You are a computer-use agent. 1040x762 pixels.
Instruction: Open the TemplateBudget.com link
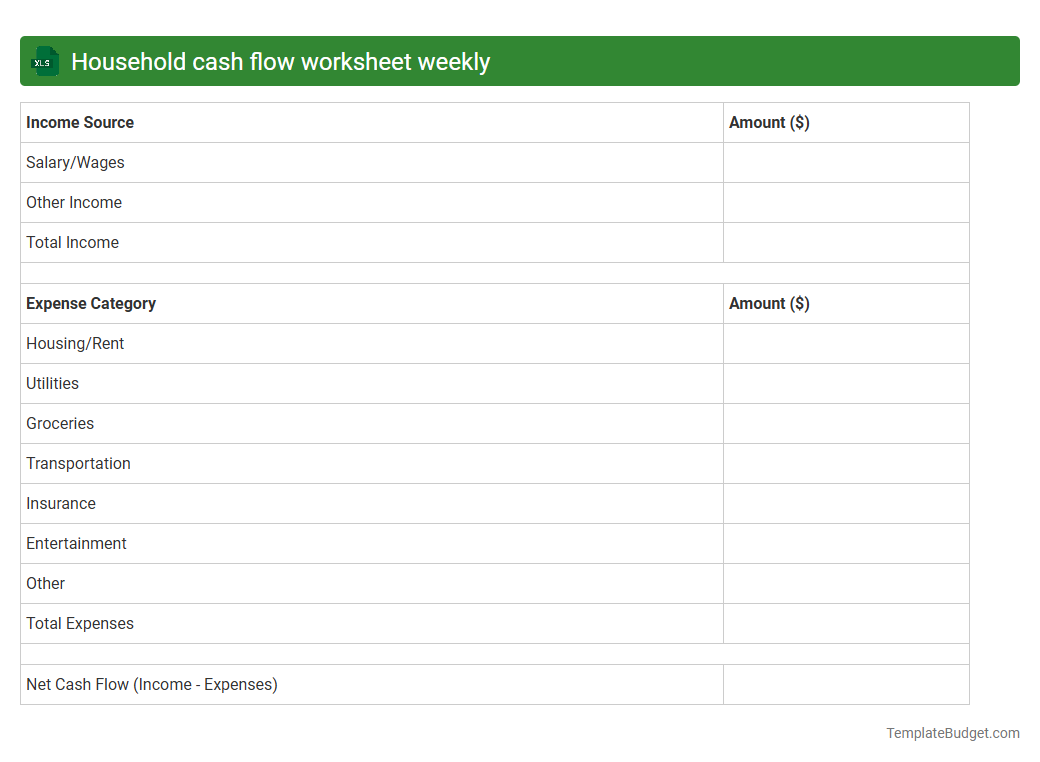pyautogui.click(x=953, y=733)
